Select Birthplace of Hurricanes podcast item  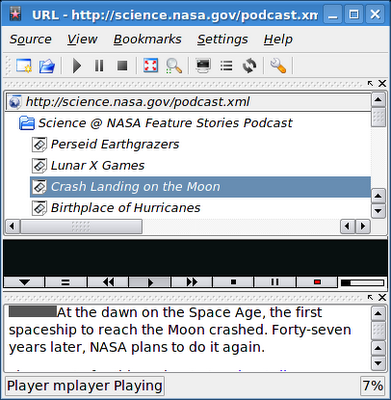pos(125,208)
